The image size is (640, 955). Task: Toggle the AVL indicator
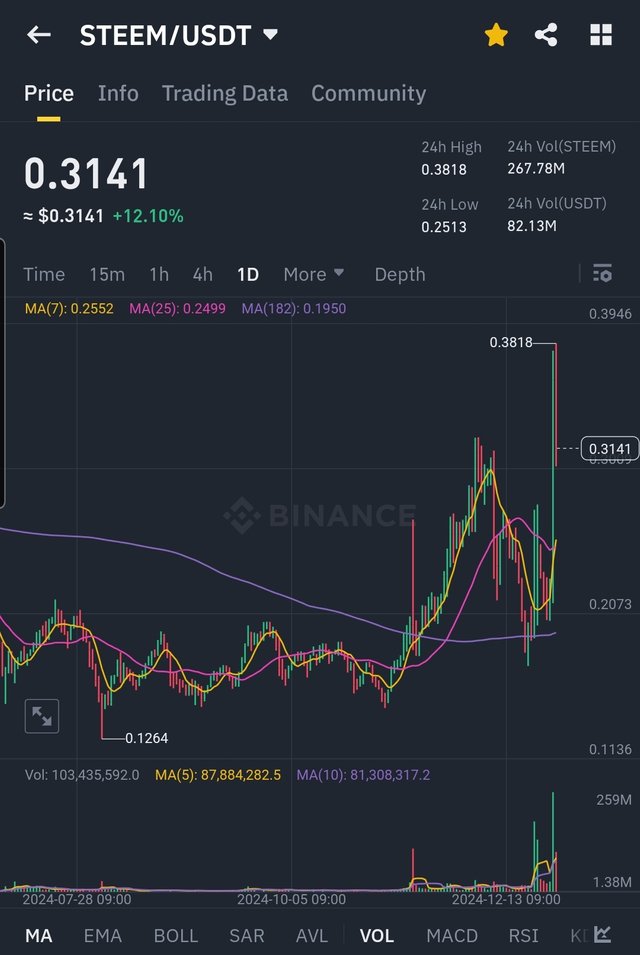point(312,936)
